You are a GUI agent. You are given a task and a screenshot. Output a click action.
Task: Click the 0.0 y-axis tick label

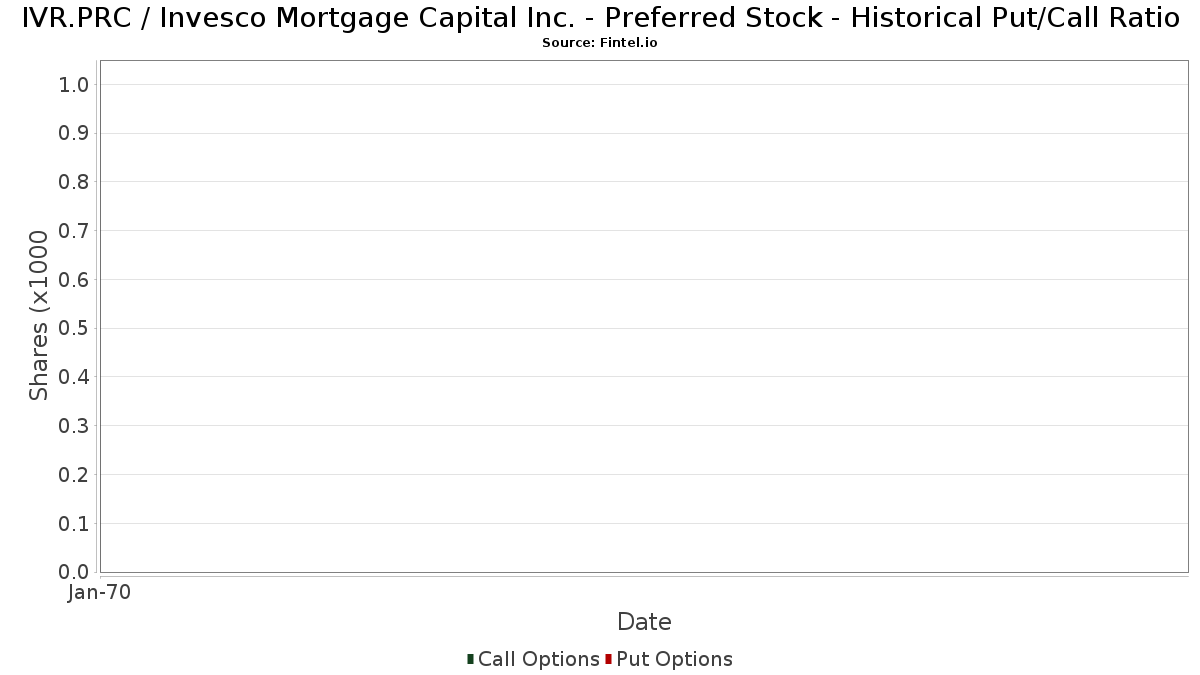[74, 572]
